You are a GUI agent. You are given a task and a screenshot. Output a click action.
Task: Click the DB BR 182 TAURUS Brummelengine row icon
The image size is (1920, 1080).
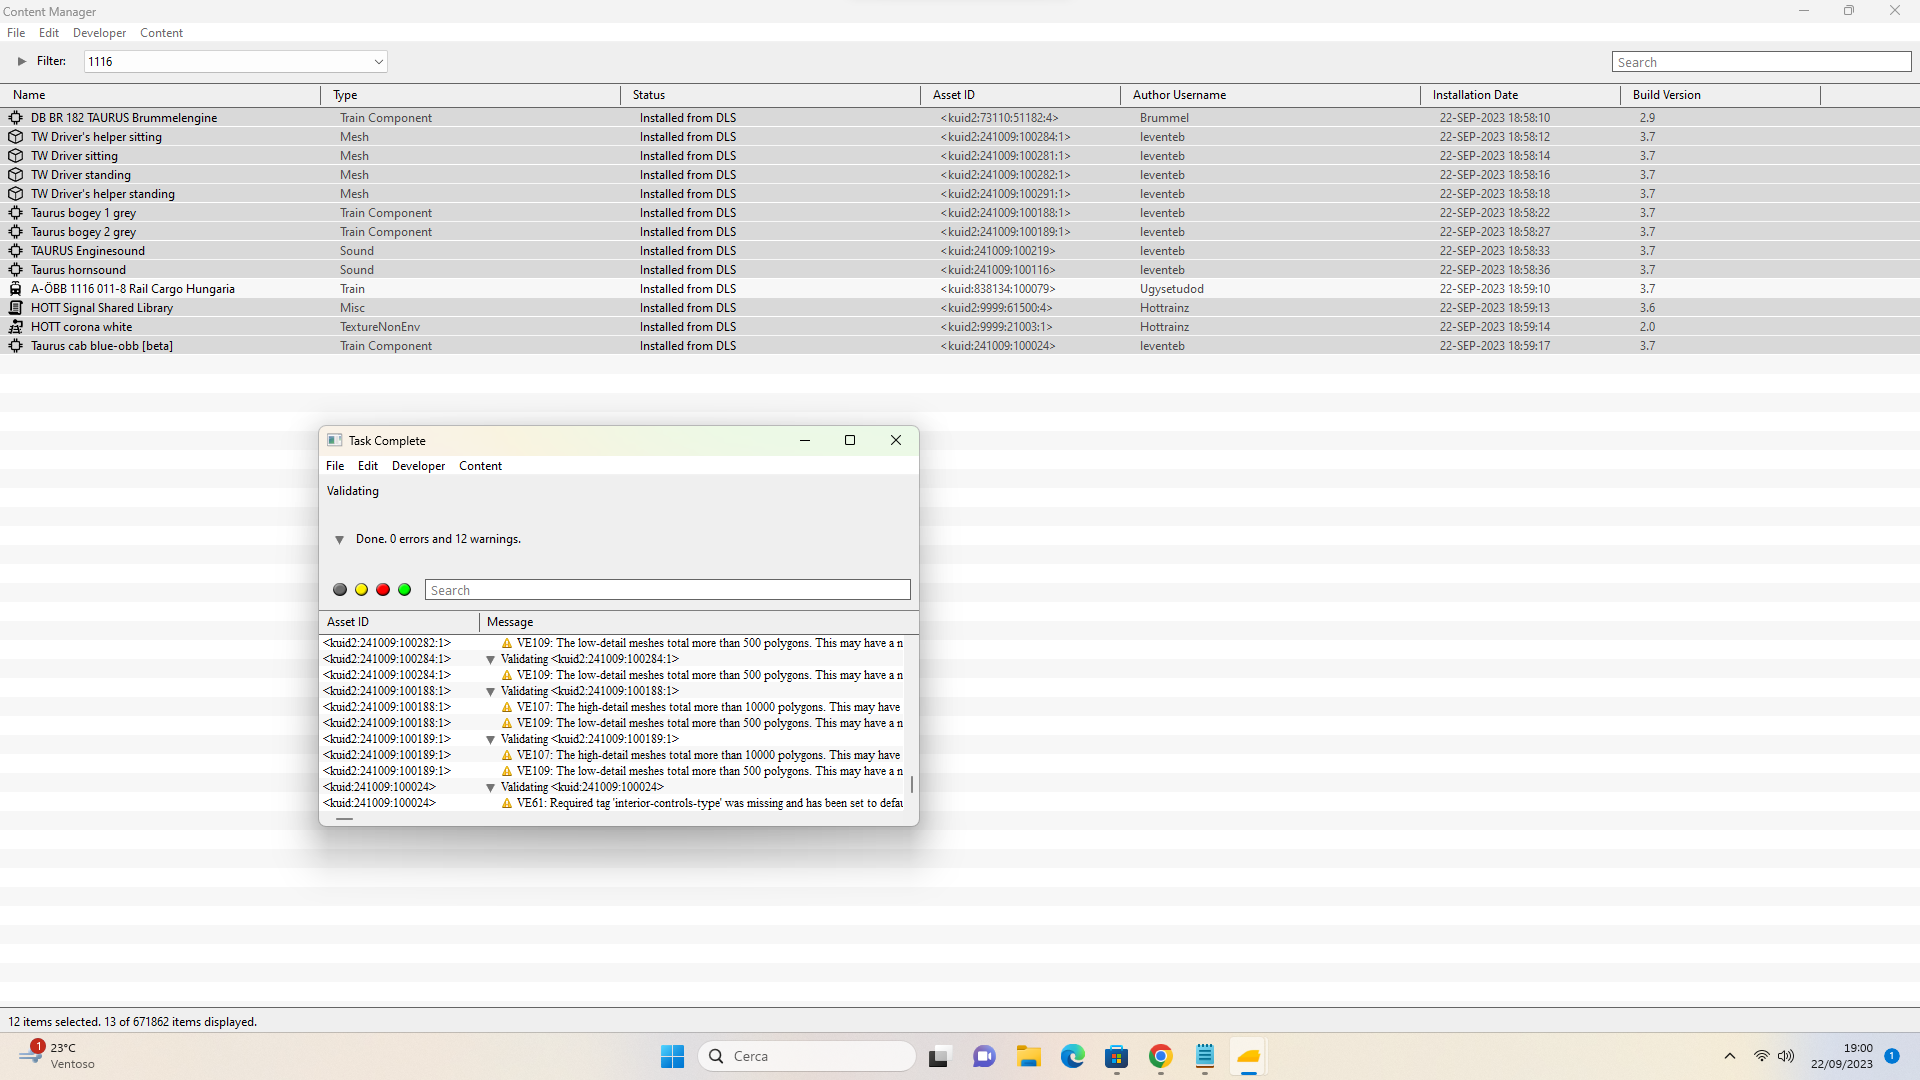(x=16, y=118)
